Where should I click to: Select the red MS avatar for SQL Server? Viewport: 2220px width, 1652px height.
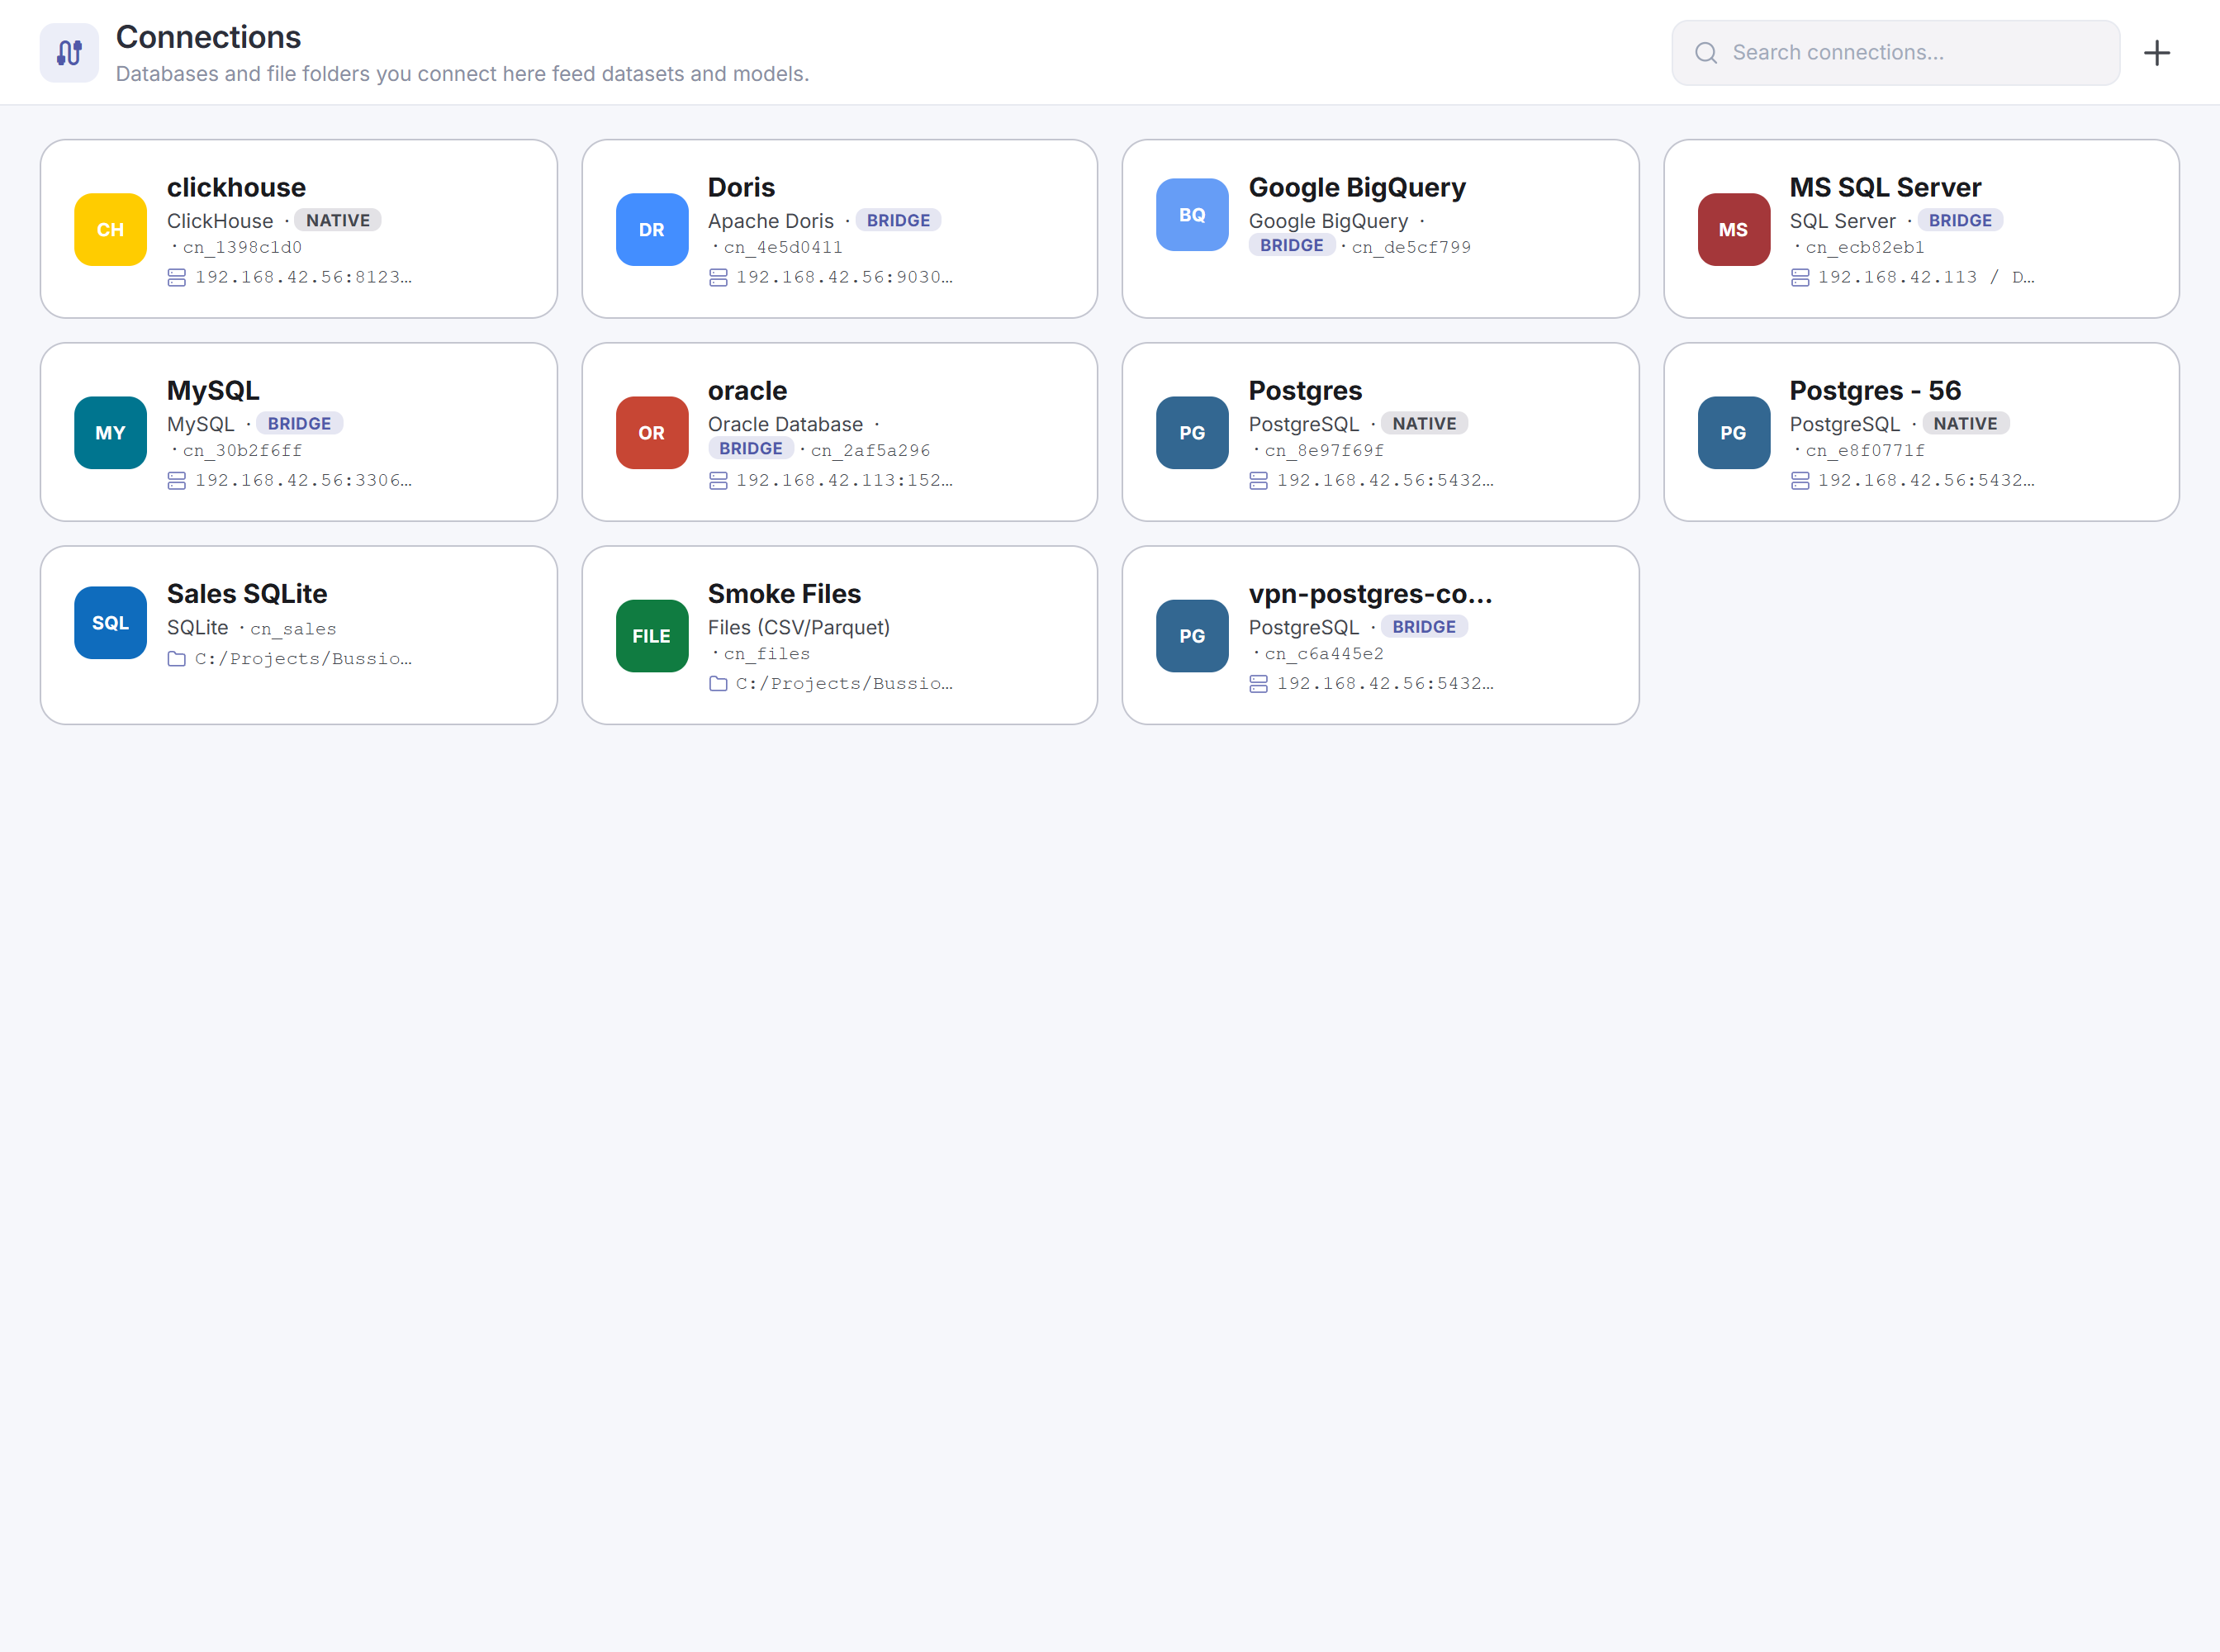1734,230
